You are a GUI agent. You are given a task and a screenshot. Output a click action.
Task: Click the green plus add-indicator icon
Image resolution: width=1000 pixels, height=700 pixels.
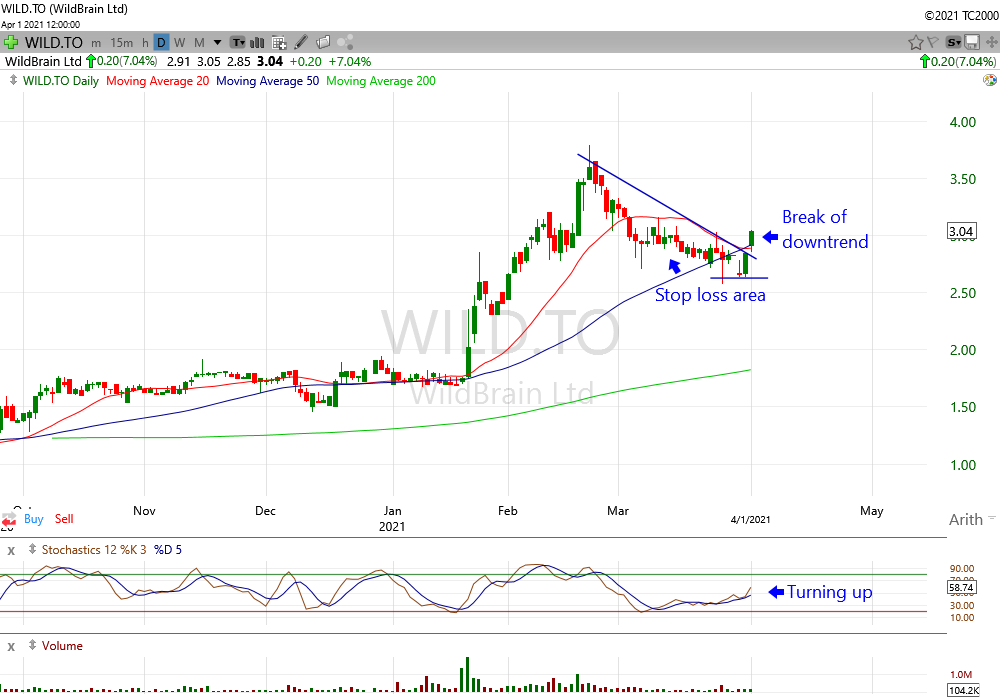(10, 43)
